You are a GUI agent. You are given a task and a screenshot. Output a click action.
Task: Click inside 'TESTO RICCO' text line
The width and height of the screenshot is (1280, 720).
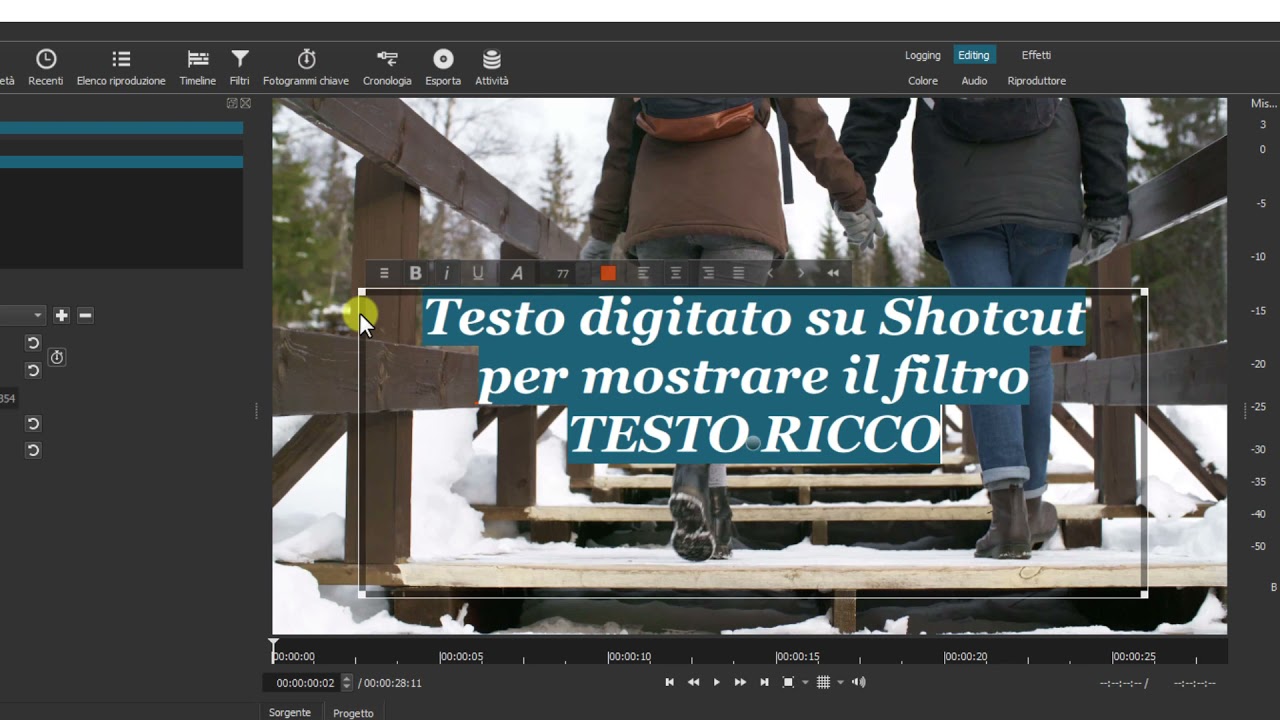[754, 435]
